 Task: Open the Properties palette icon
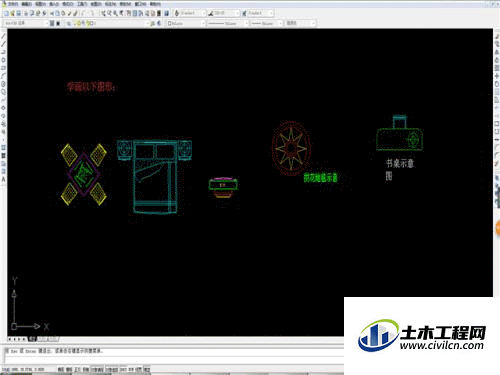pyautogui.click(x=128, y=13)
